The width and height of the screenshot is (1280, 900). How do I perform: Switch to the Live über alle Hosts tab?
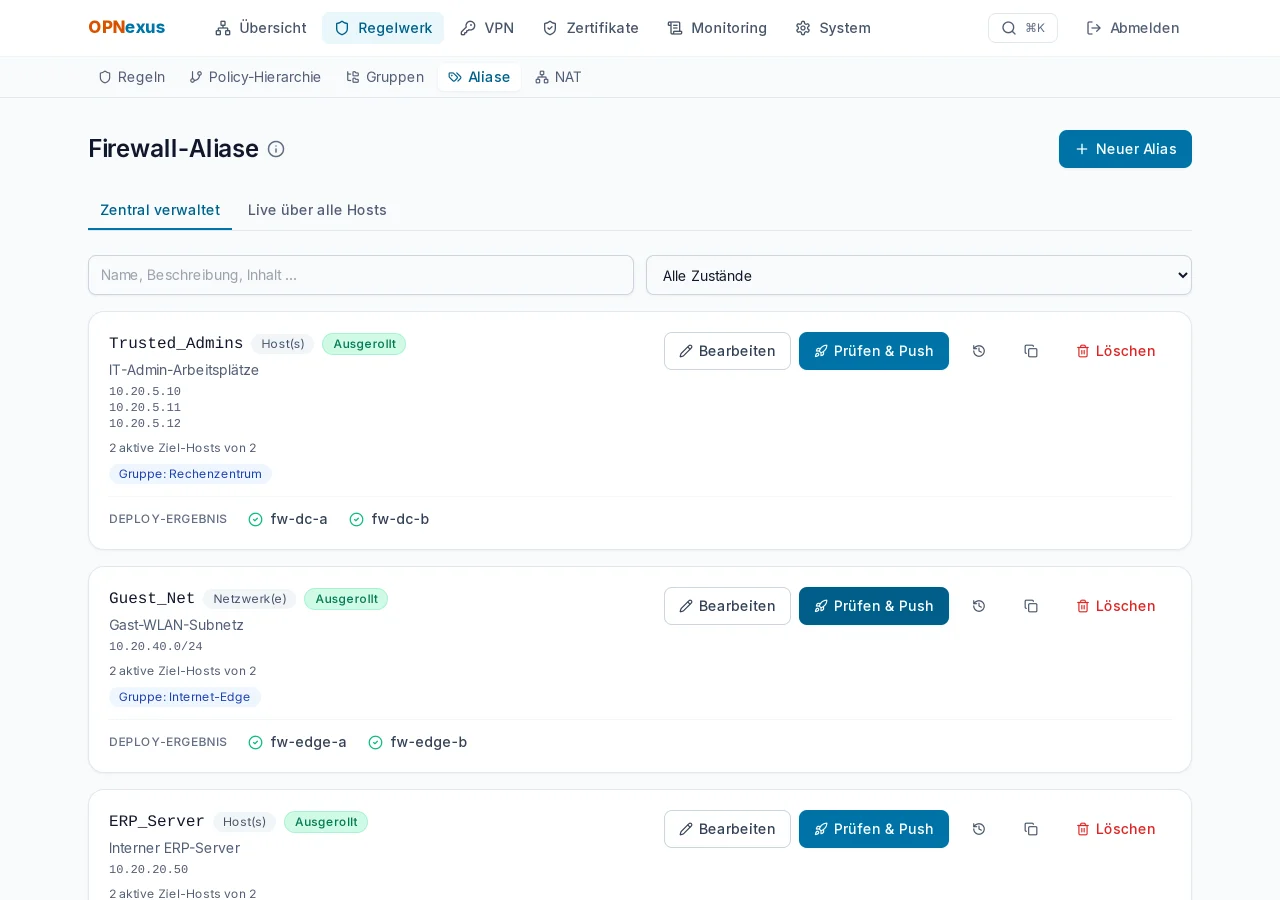coord(317,210)
